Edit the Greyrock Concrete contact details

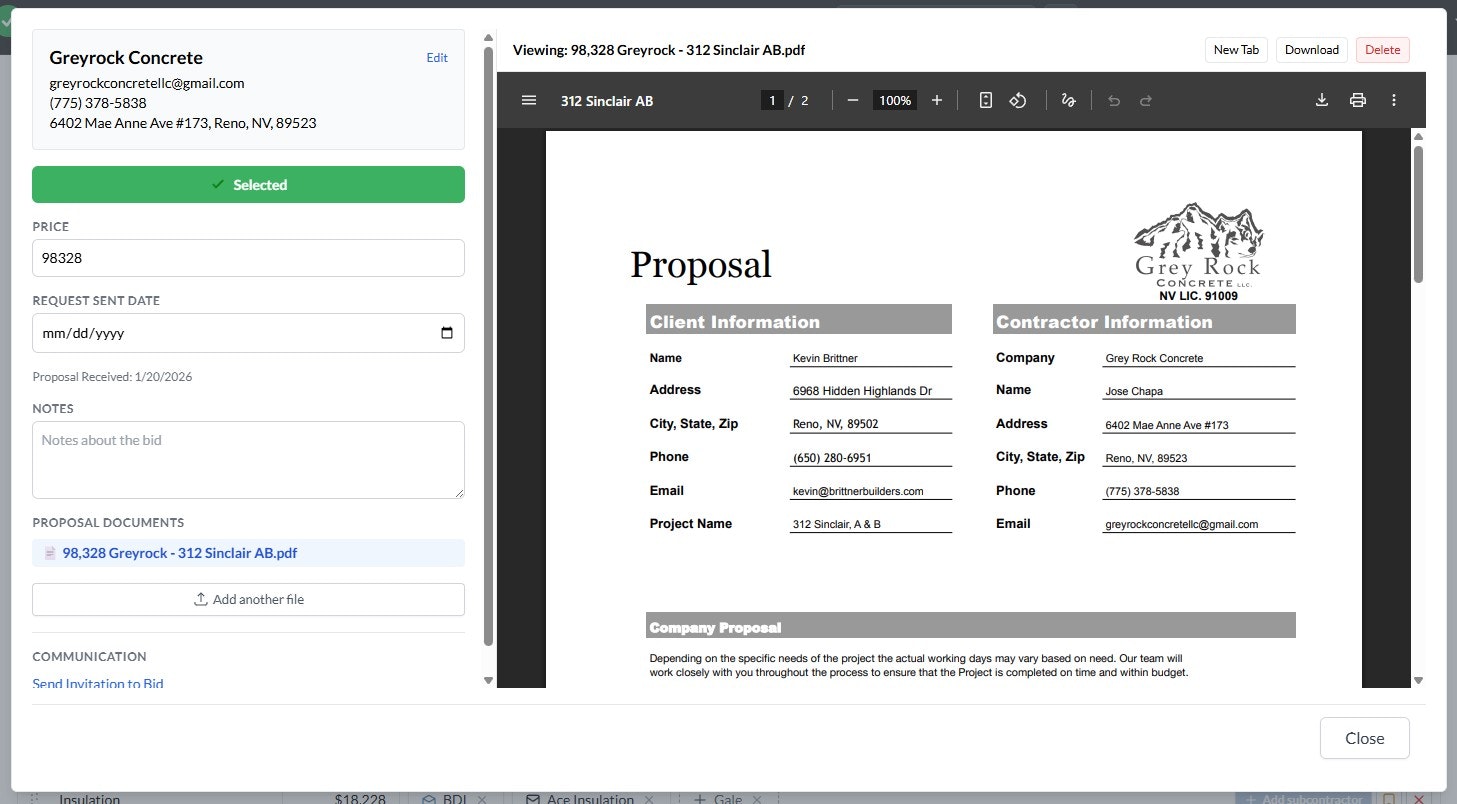[x=437, y=57]
